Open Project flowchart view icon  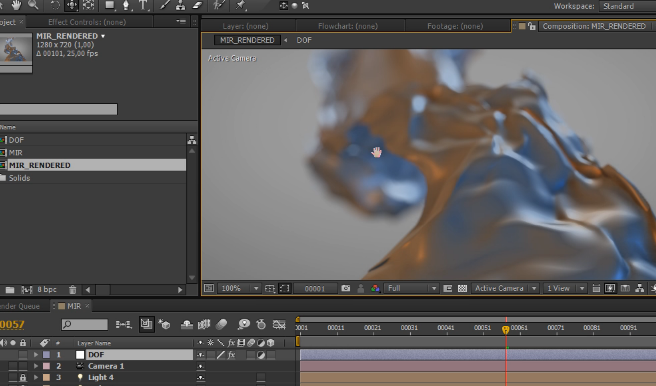[x=192, y=140]
